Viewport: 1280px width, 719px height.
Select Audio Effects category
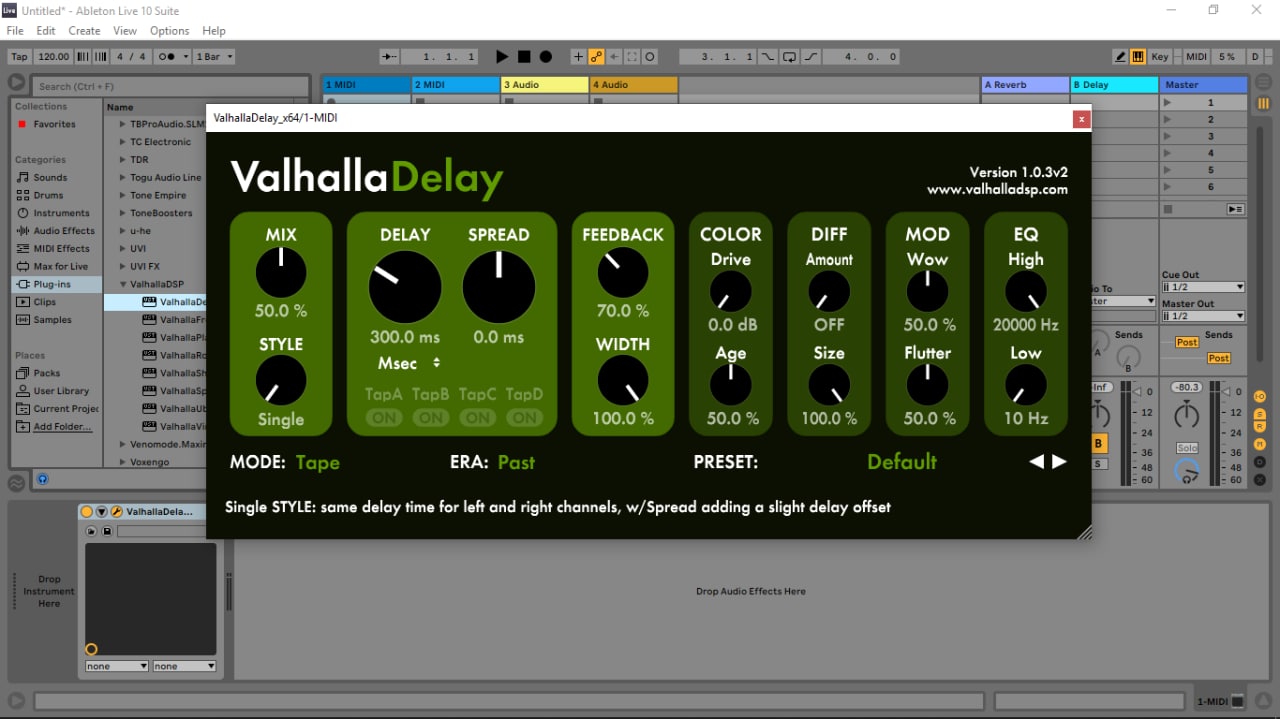[x=64, y=231]
